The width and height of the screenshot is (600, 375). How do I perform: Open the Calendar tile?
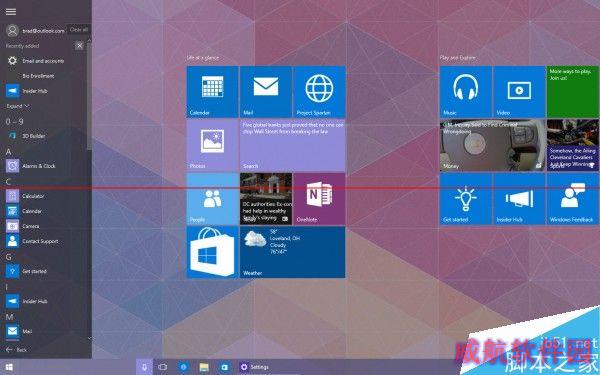(212, 91)
